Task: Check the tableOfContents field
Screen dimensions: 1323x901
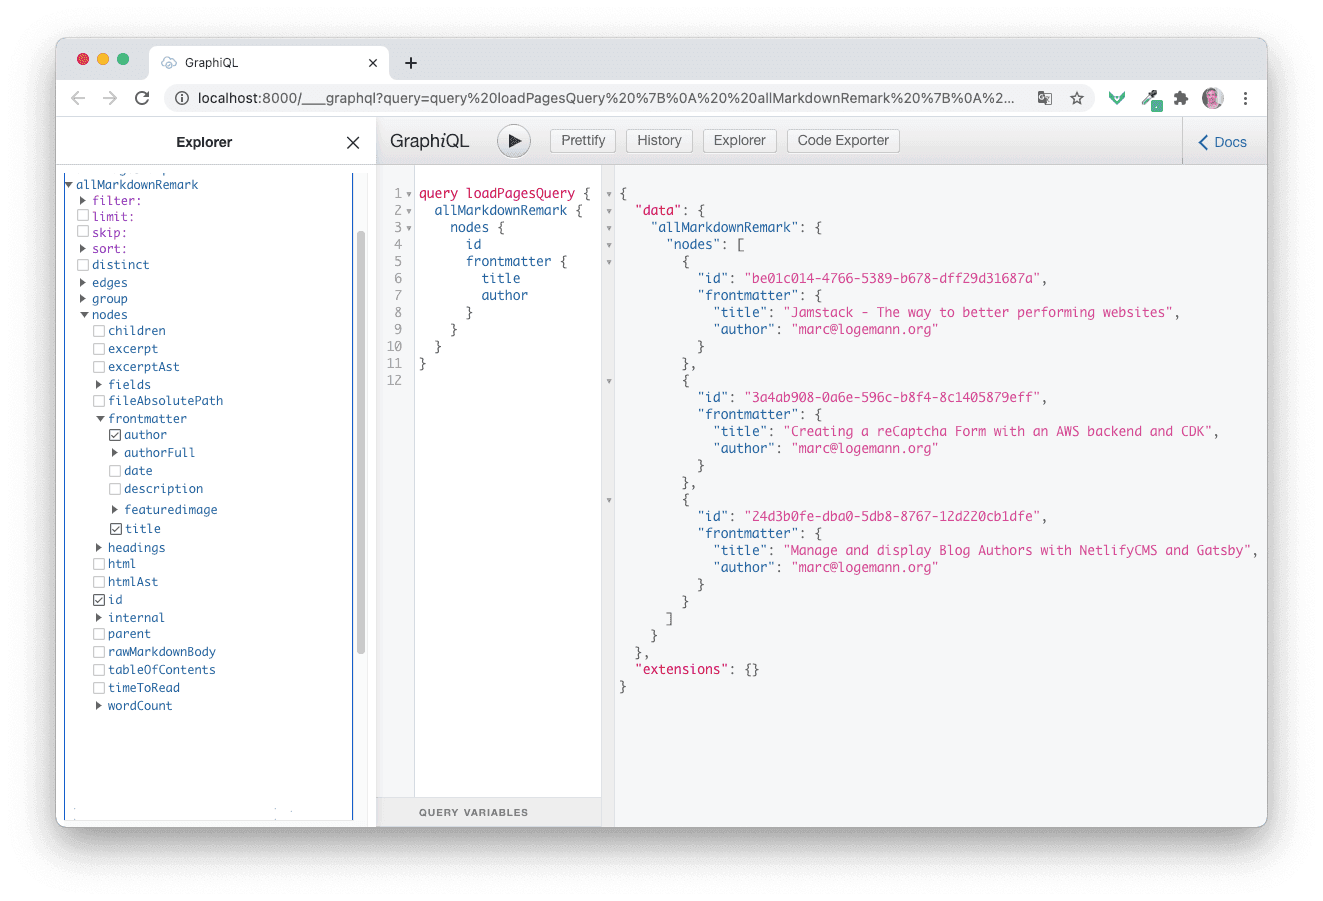Action: 99,670
